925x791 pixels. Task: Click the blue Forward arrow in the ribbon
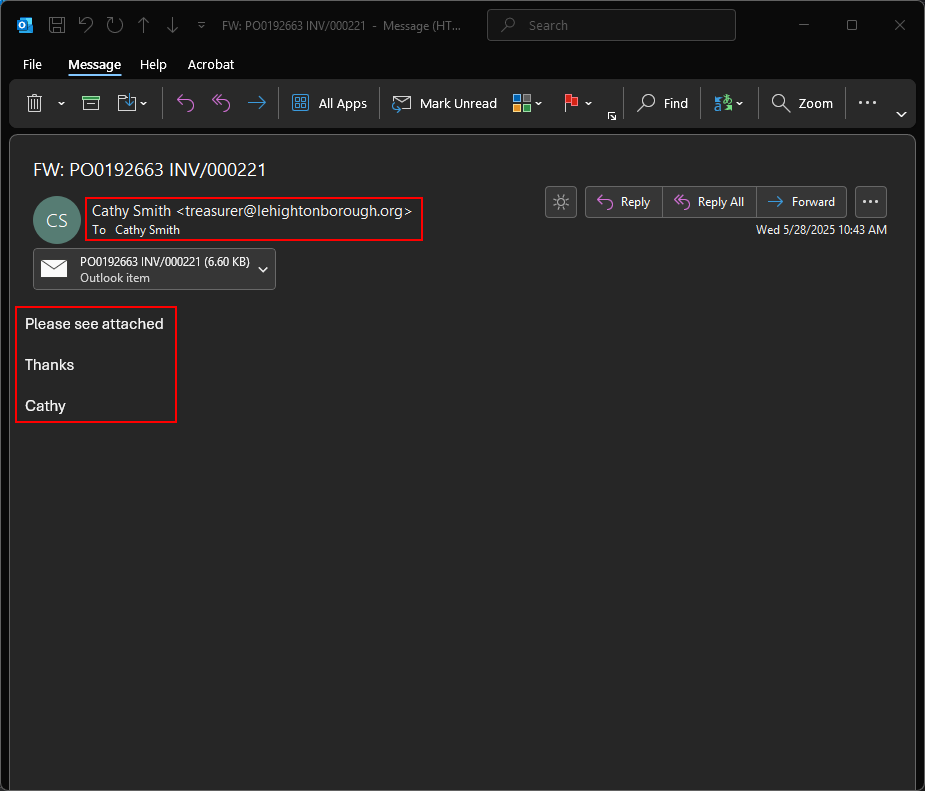[x=257, y=103]
